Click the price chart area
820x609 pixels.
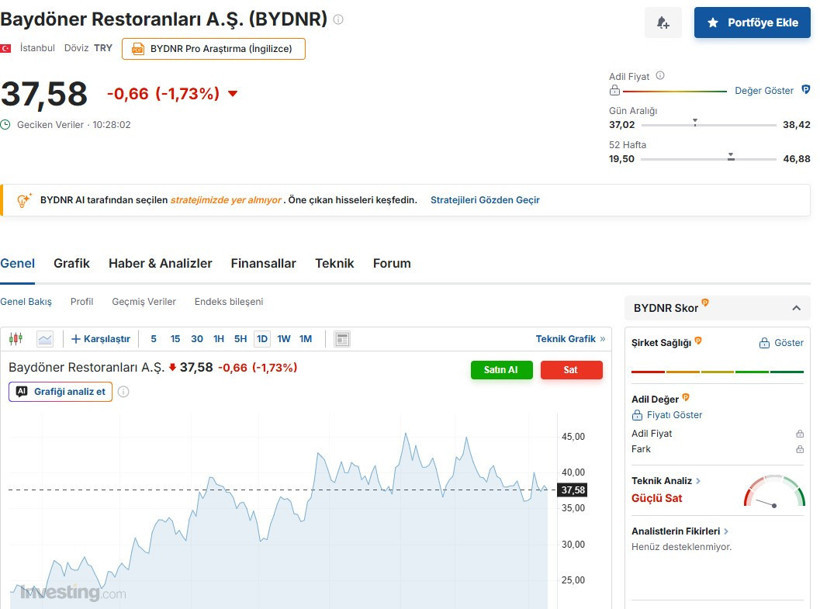tap(282, 511)
